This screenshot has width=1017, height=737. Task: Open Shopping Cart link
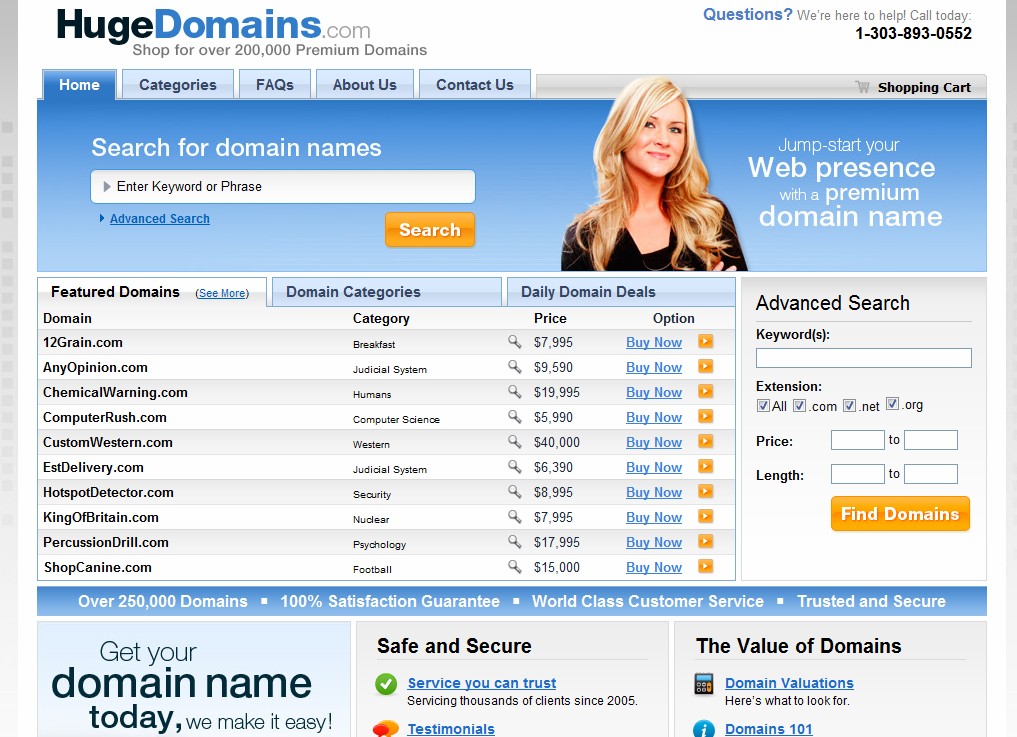tap(924, 88)
